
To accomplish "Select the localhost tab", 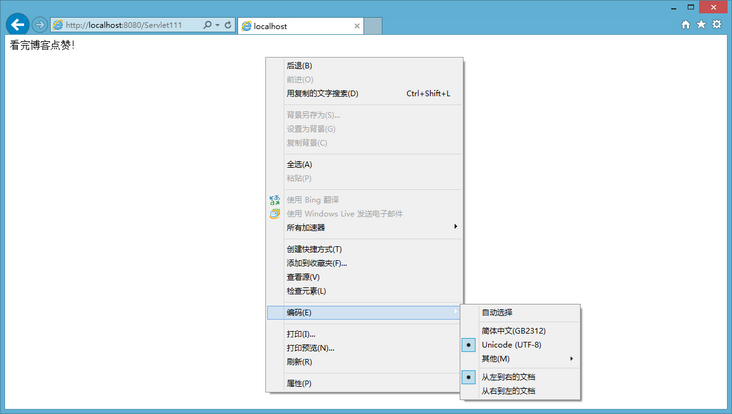I will 301,26.
